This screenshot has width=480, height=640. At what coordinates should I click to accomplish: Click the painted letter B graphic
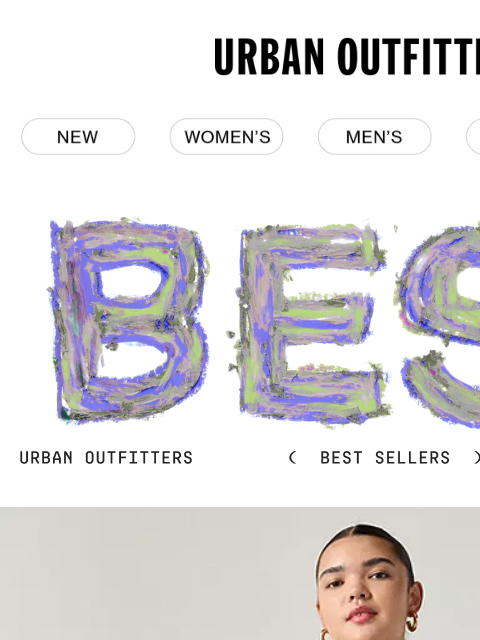[x=129, y=321]
